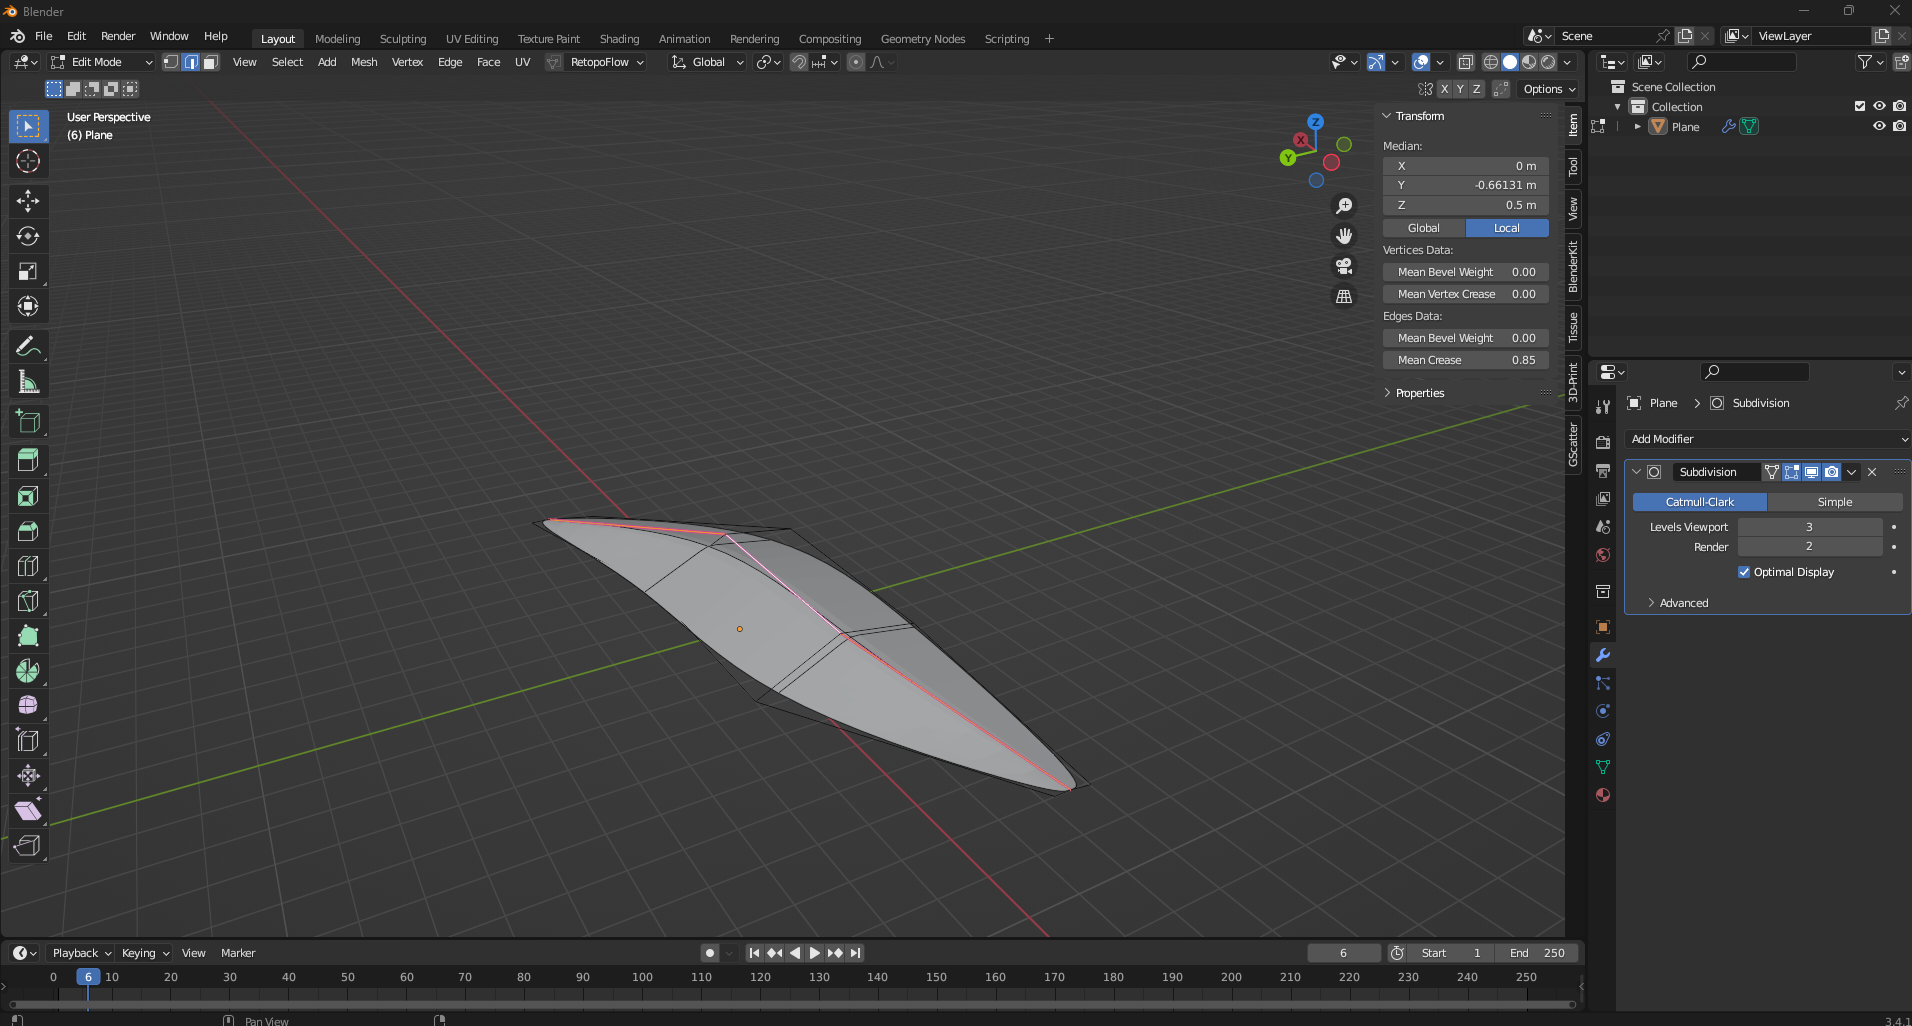Select the Smooth tool
This screenshot has height=1026, width=1912.
tap(28, 706)
